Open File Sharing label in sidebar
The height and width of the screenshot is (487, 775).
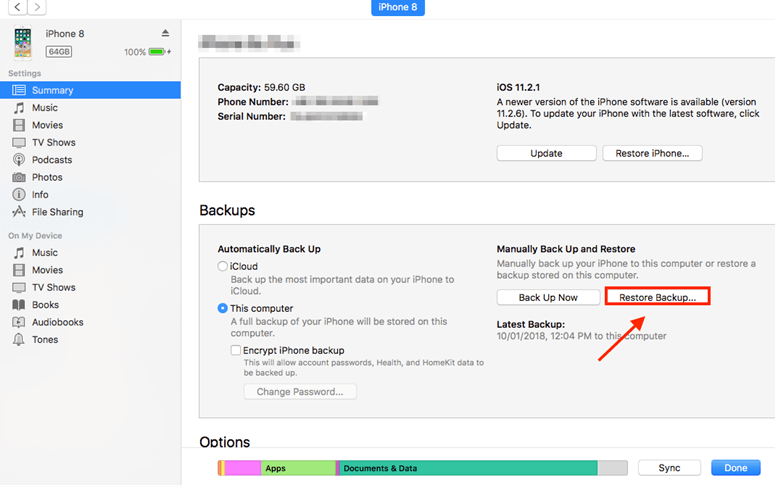57,212
